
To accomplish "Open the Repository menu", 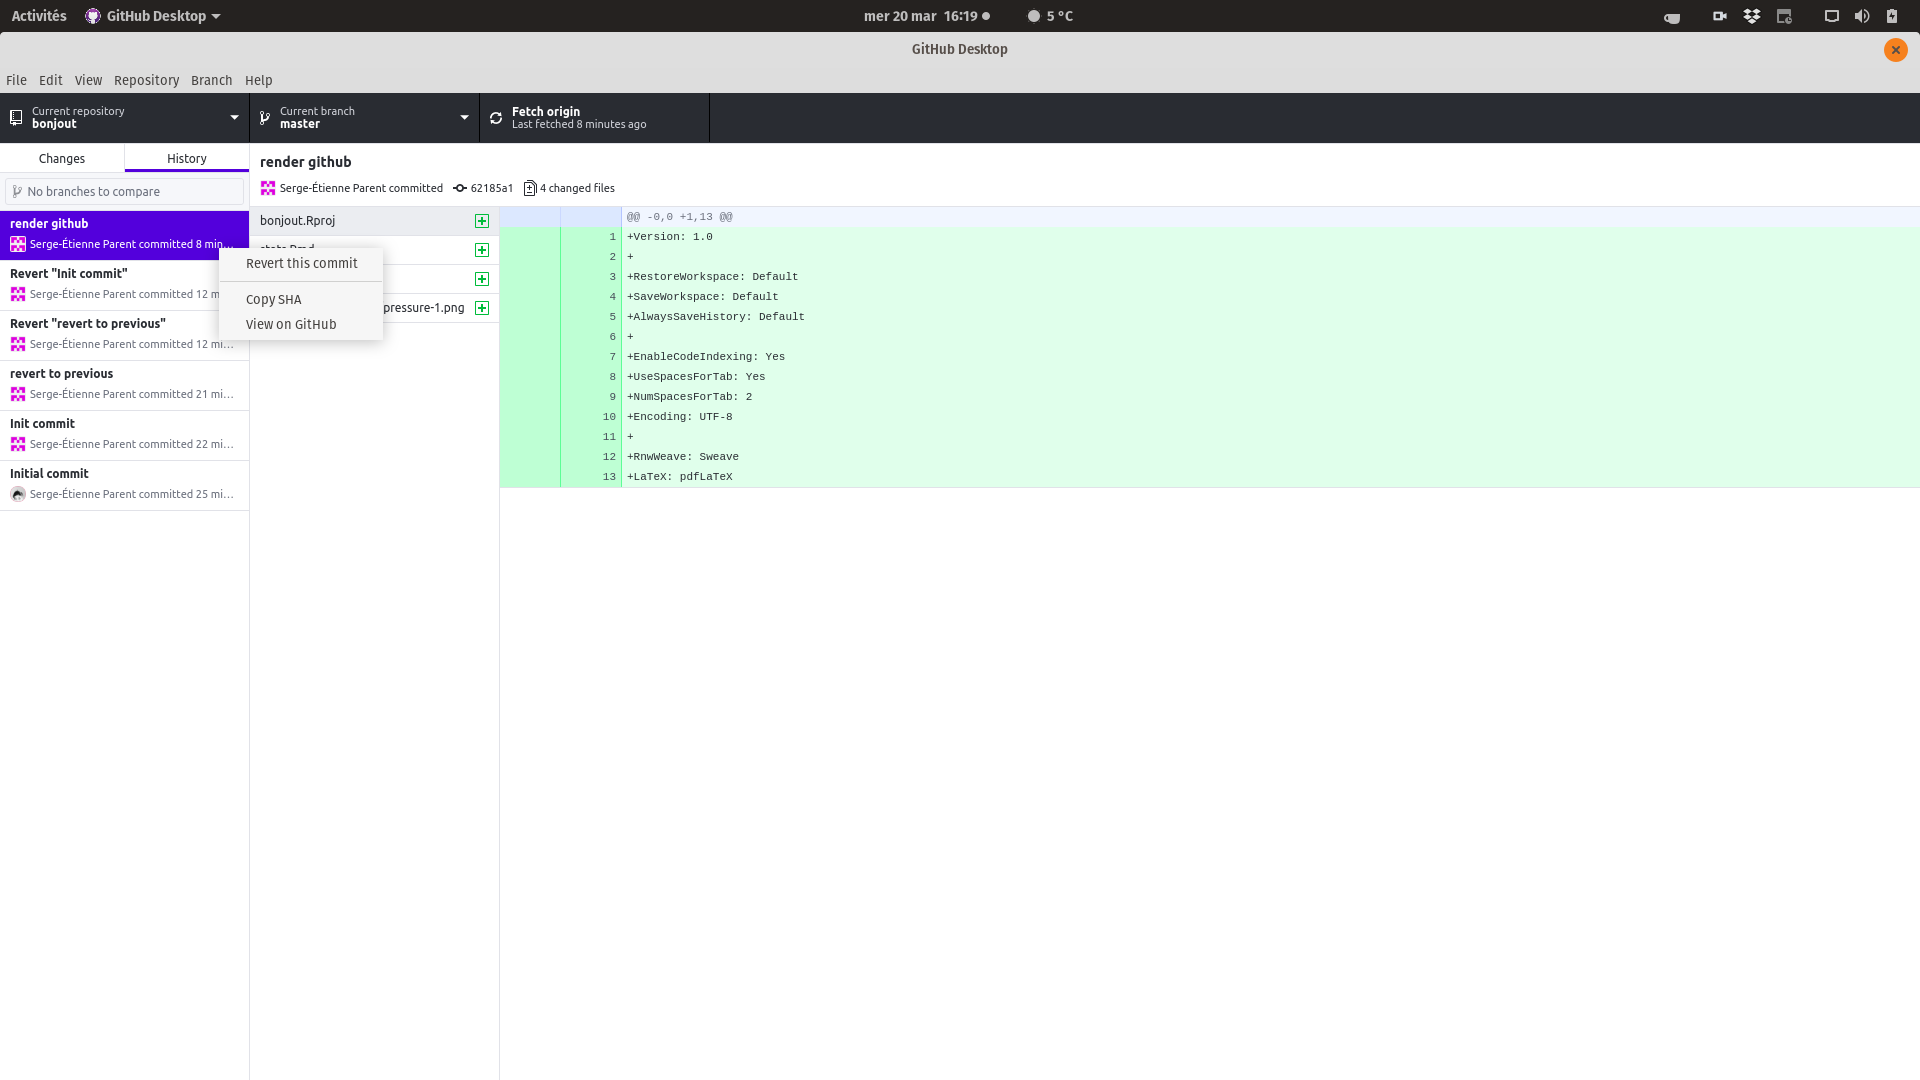I will 146,80.
